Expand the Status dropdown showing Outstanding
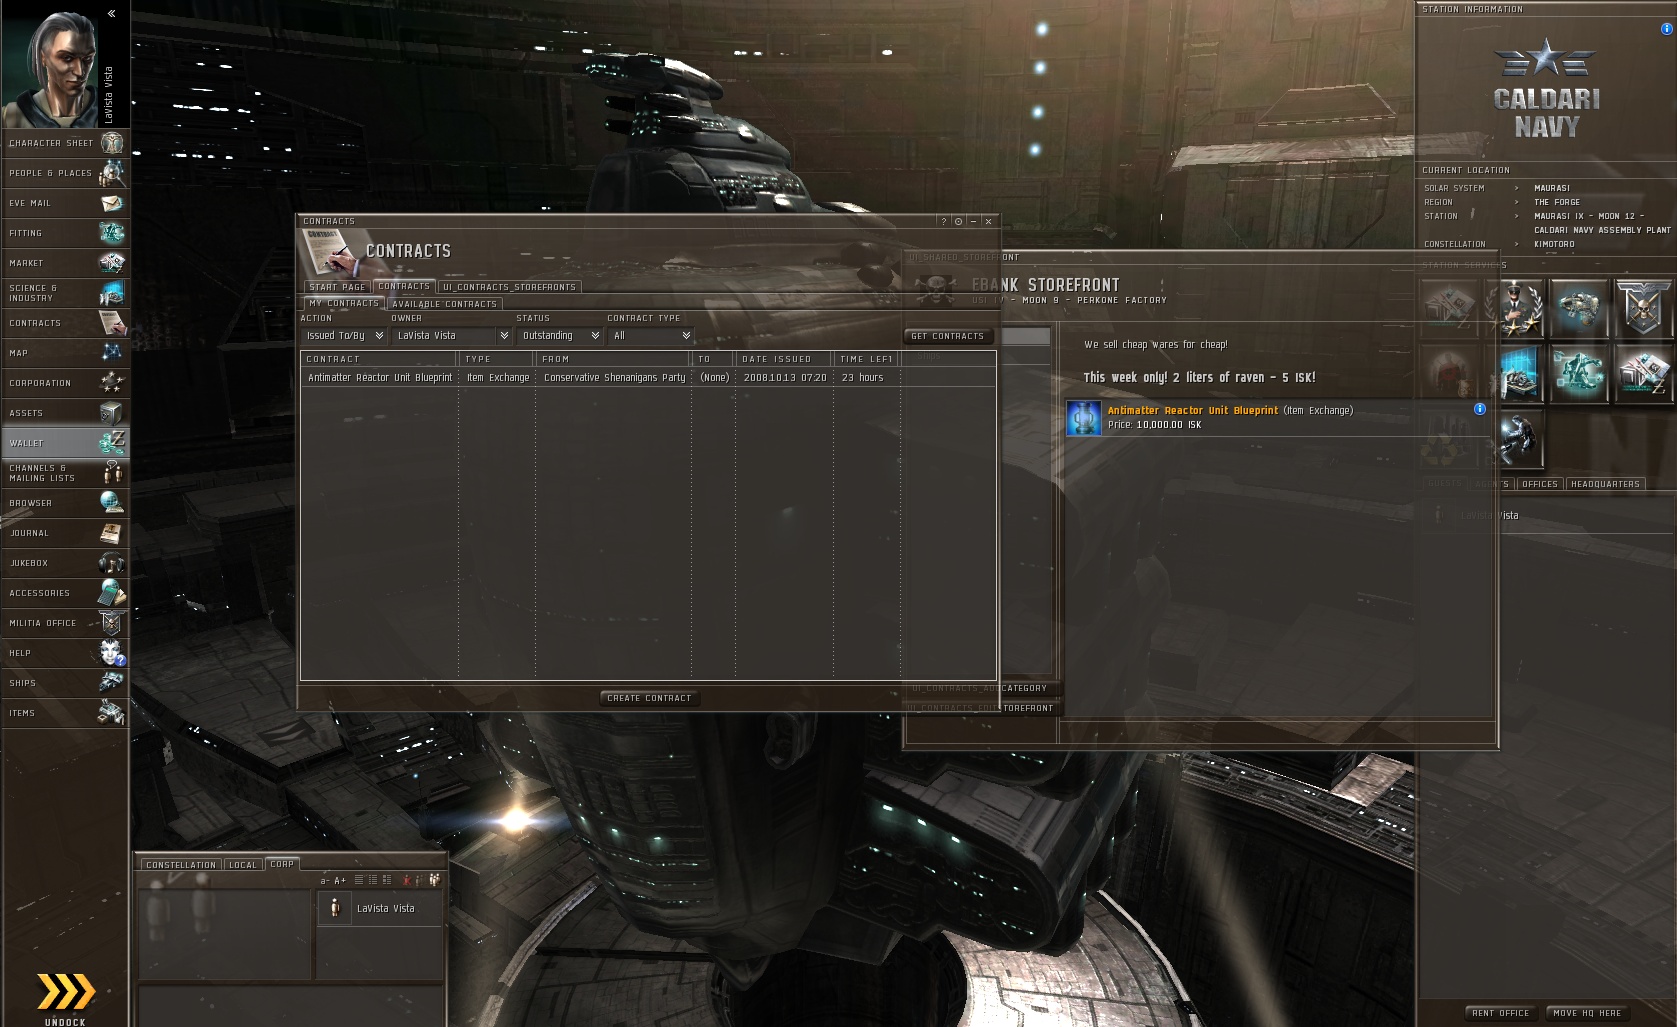 click(560, 336)
